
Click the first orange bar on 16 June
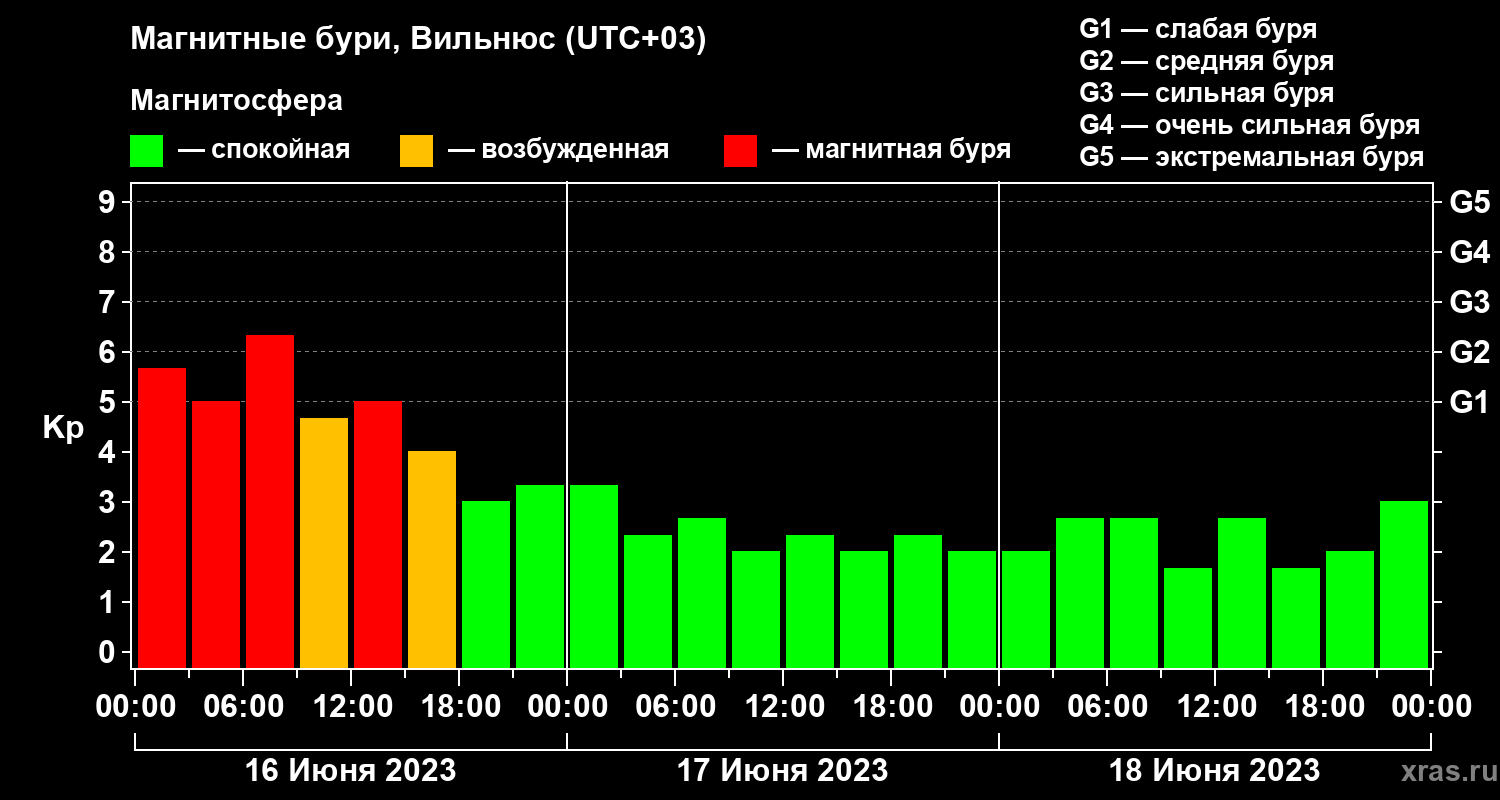click(x=324, y=543)
